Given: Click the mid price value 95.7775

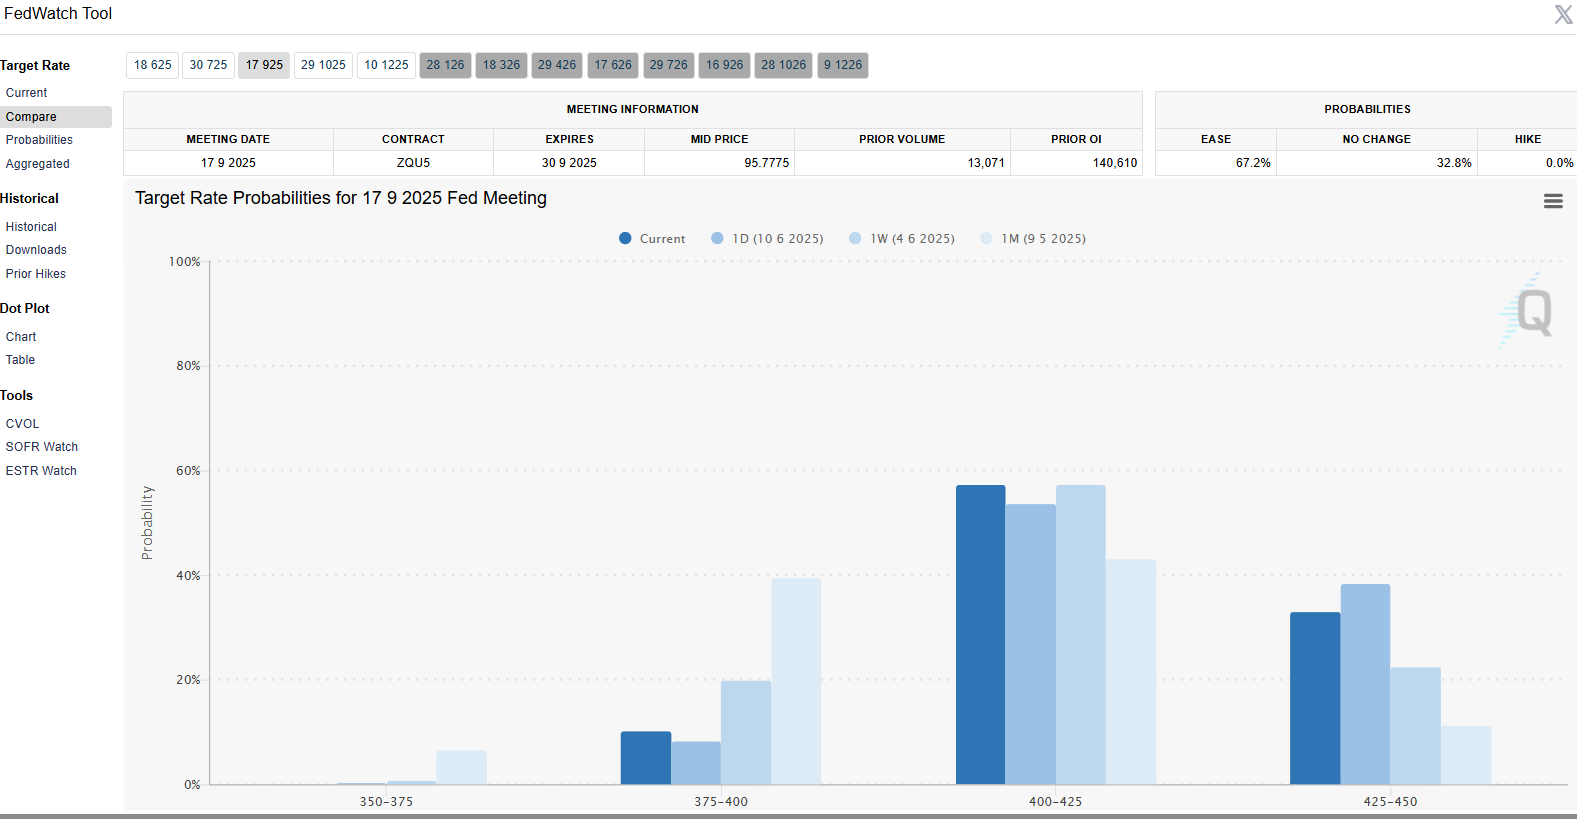Looking at the screenshot, I should tap(766, 163).
